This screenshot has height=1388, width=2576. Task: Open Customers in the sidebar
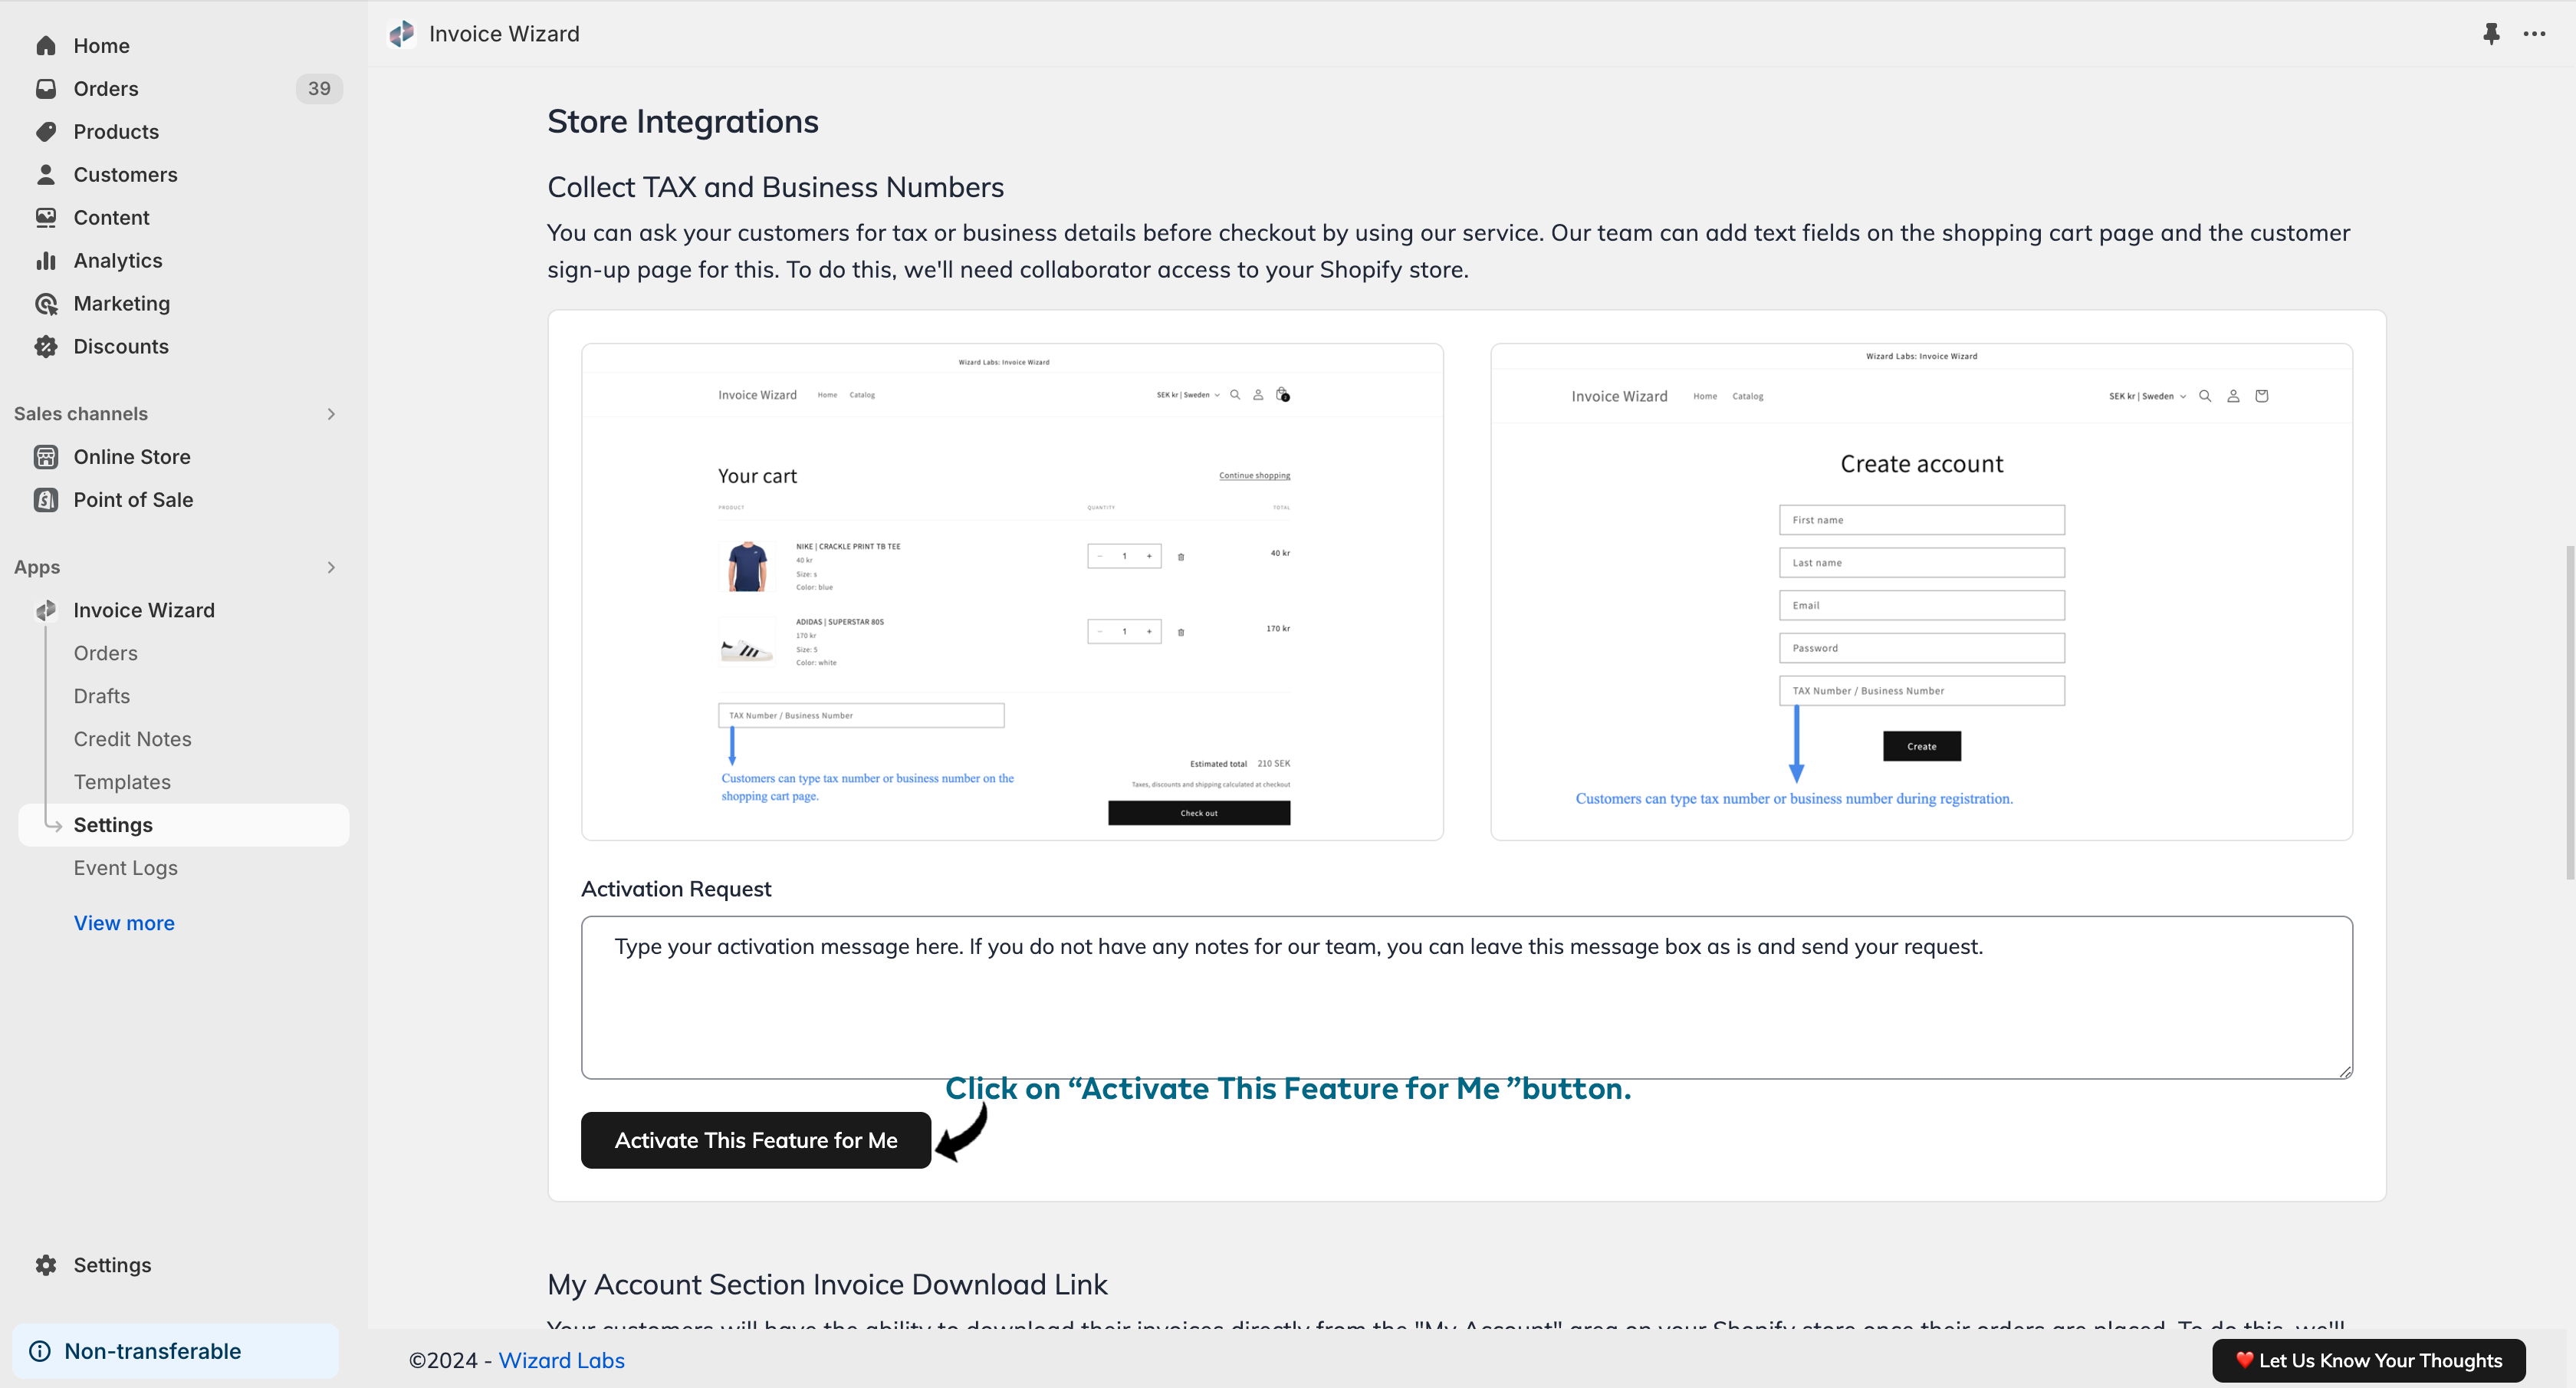click(x=126, y=175)
